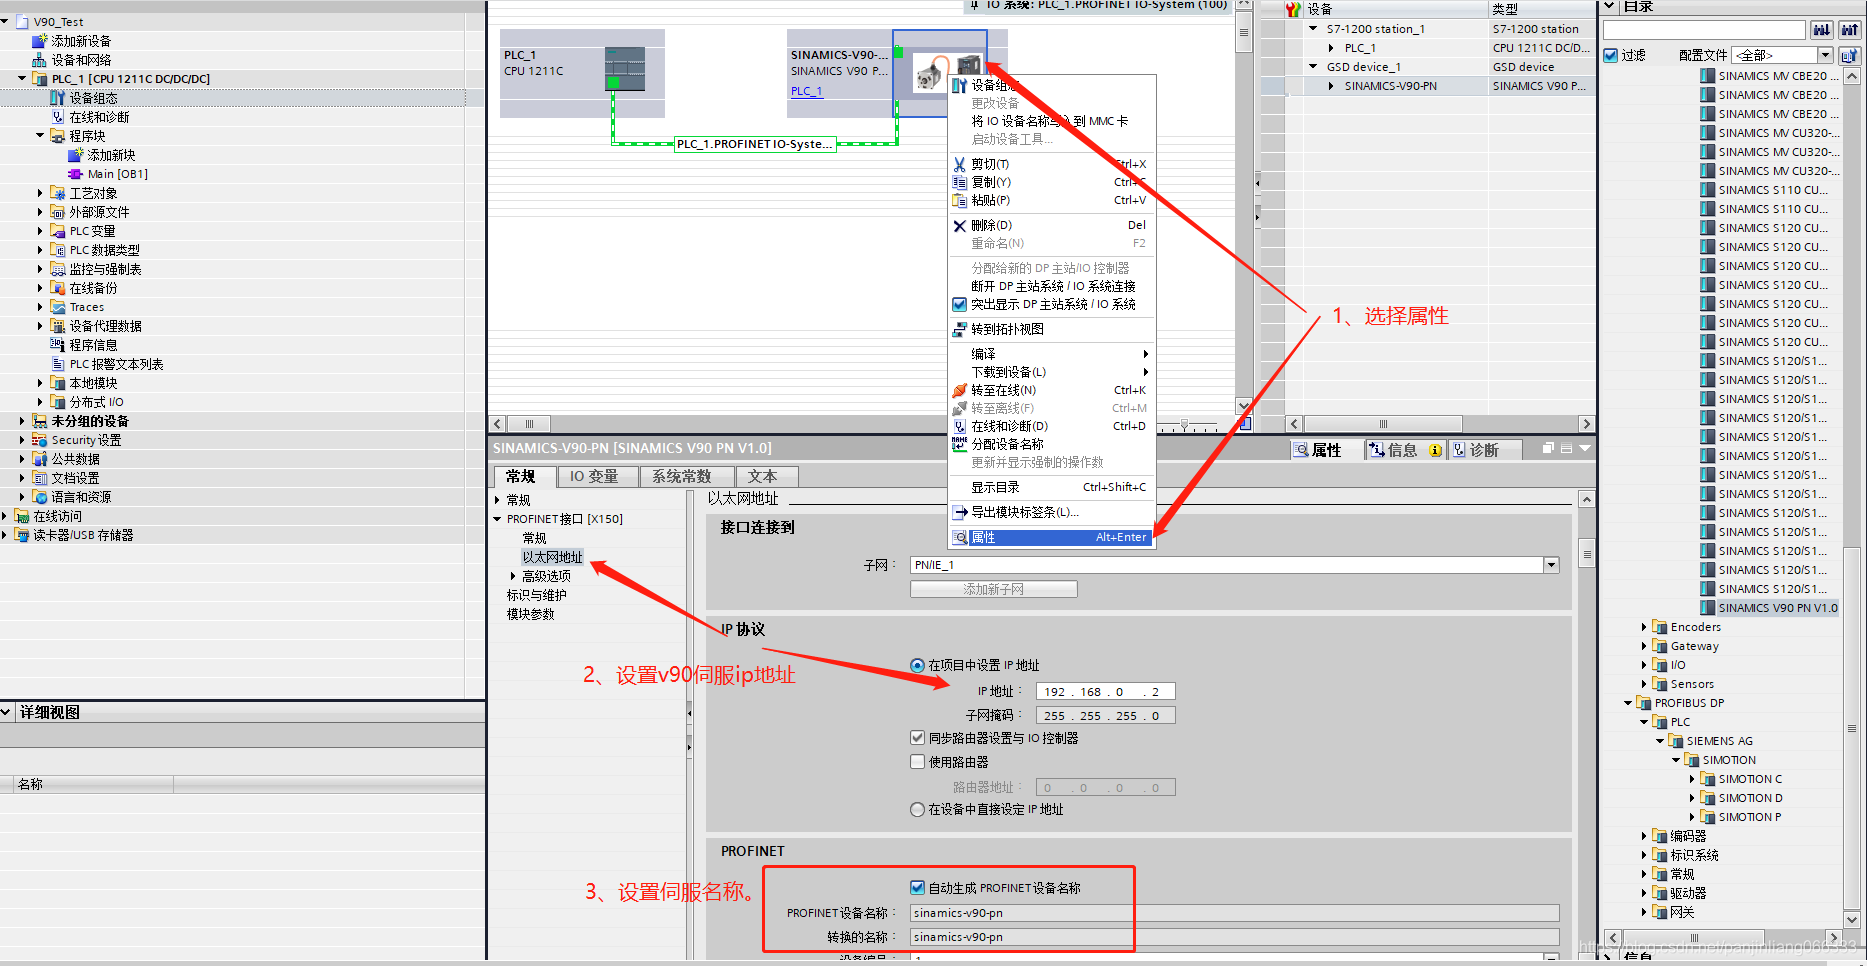Click the Main [OB1] block icon
1867x966 pixels.
pyautogui.click(x=76, y=174)
